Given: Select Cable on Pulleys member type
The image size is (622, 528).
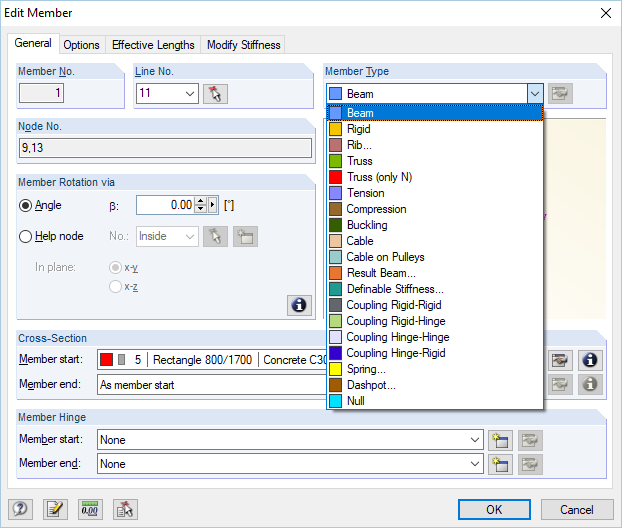Looking at the screenshot, I should point(435,257).
